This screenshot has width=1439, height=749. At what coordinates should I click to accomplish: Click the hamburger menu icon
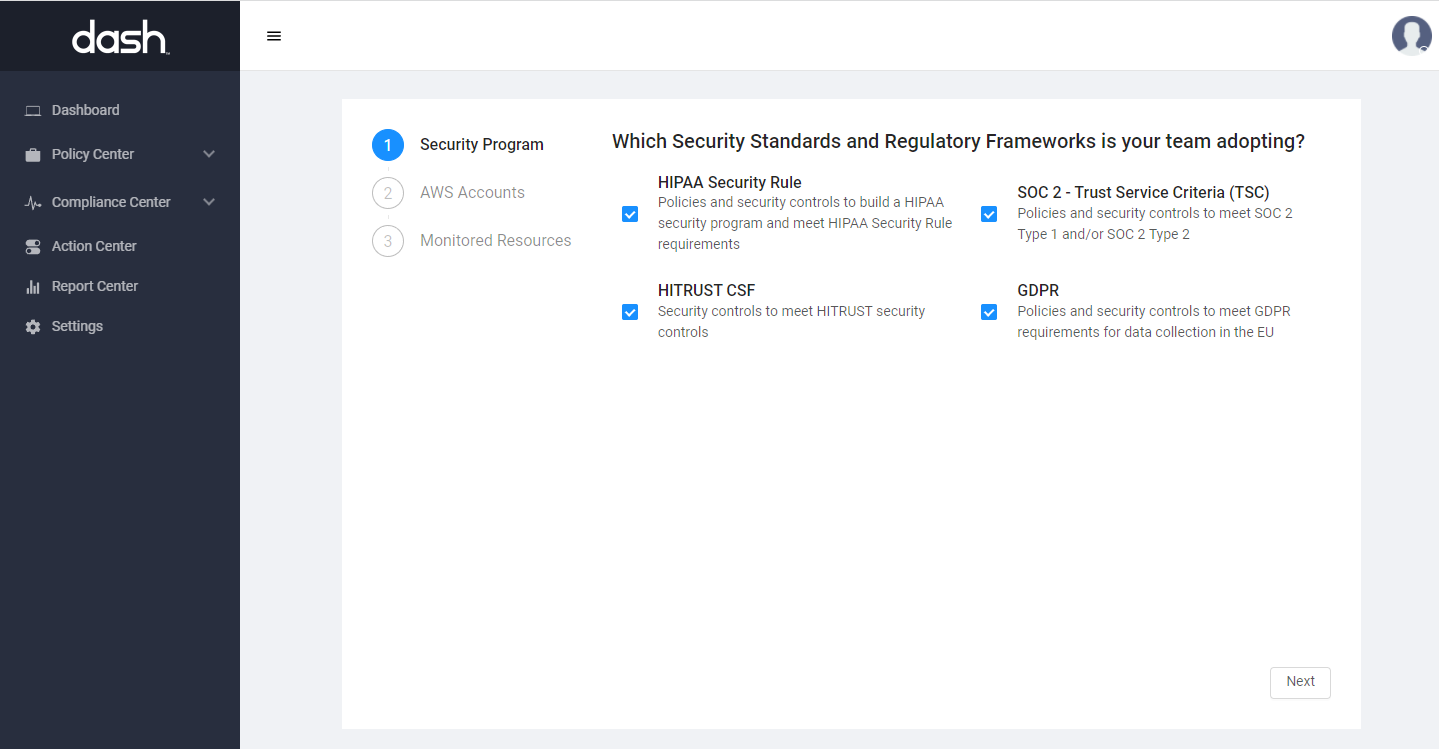274,36
